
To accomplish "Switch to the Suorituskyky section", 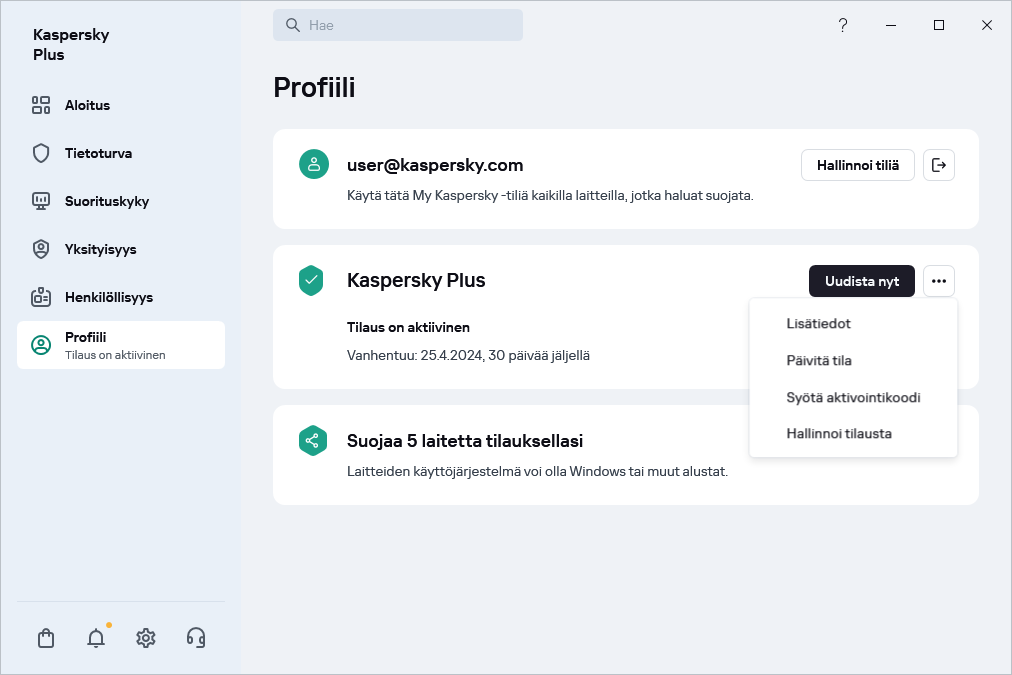I will (x=106, y=201).
